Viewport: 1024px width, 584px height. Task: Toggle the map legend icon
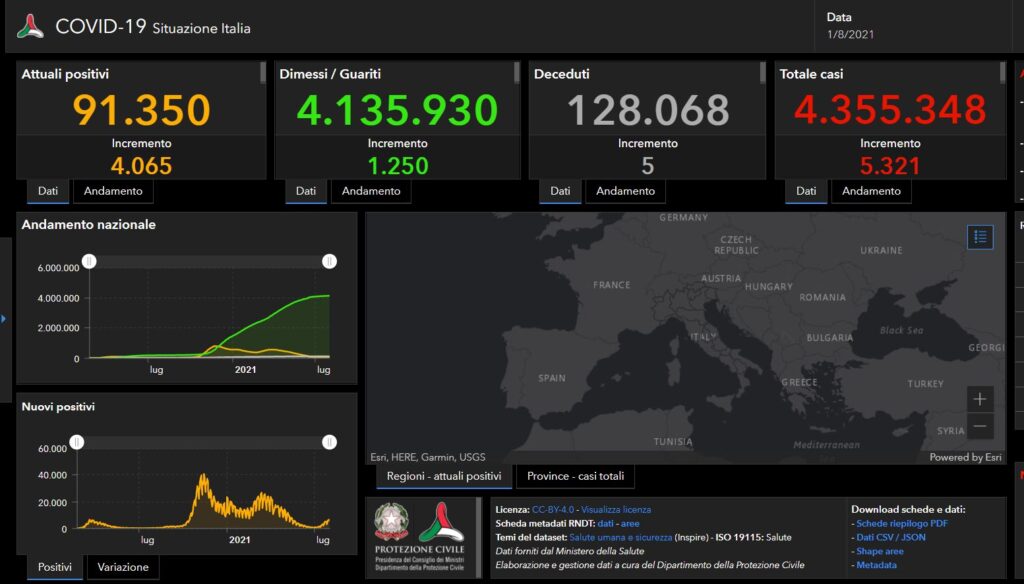pos(980,237)
